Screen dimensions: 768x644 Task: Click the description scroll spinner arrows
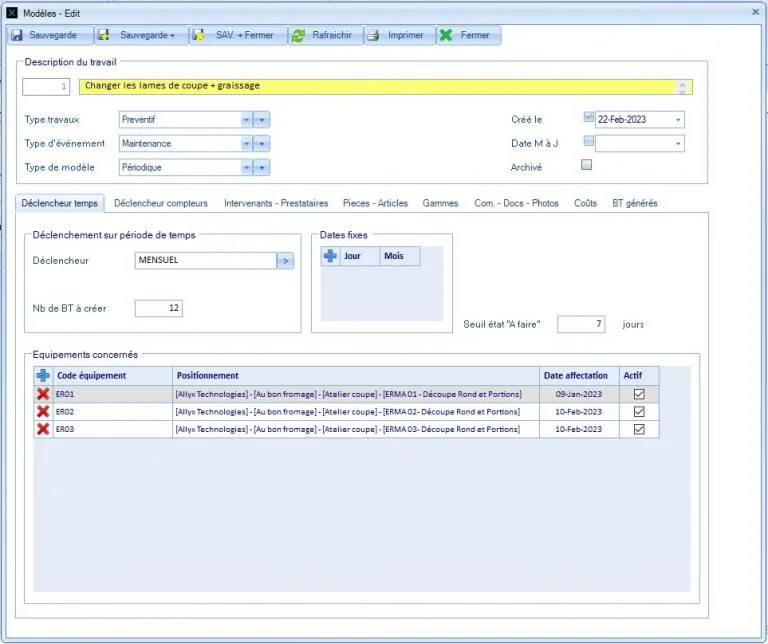pos(682,87)
